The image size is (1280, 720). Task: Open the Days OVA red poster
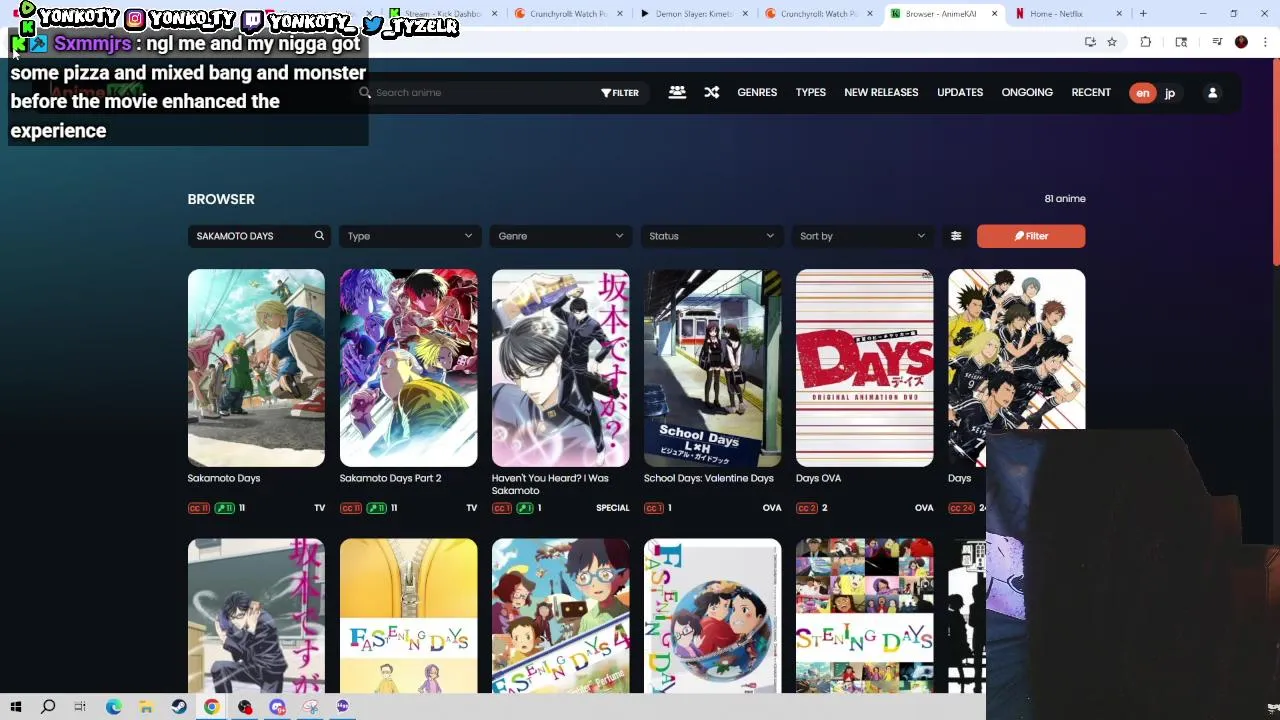click(865, 368)
